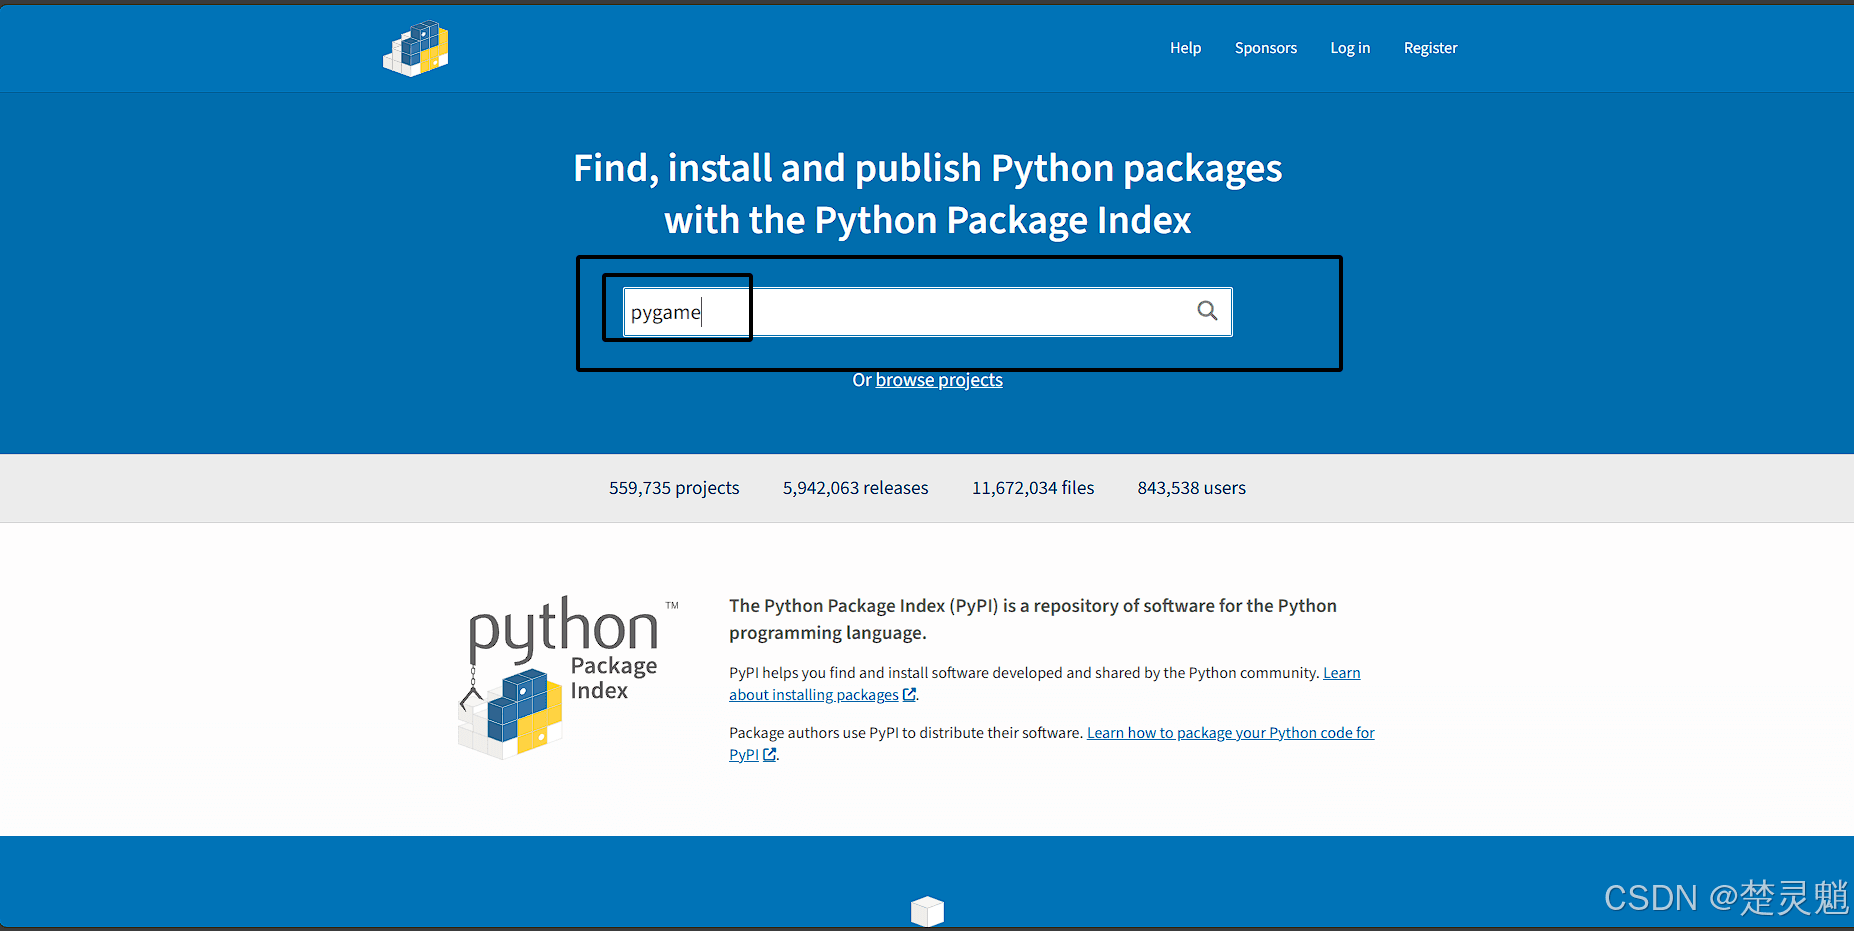Follow the 'browse projects' link
Viewport: 1854px width, 931px height.
point(938,380)
